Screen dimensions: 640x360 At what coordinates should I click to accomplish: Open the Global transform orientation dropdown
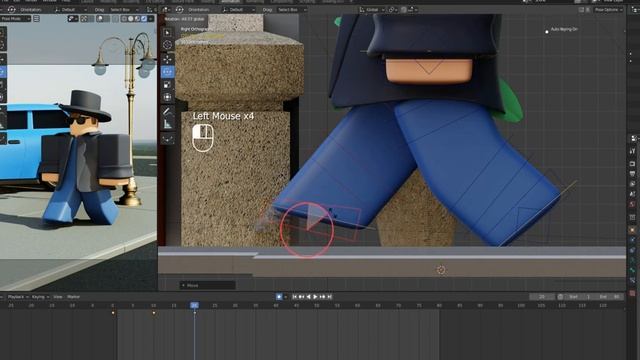[371, 9]
